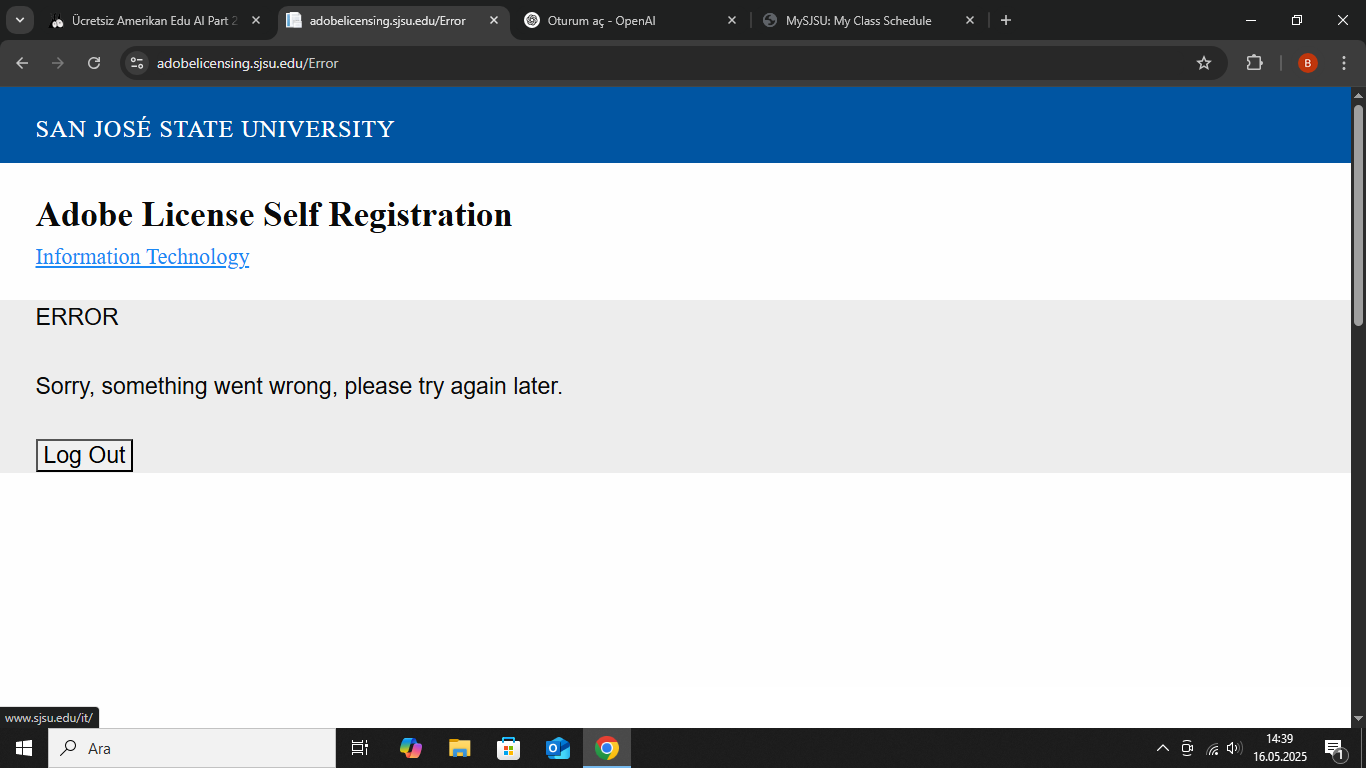
Task: Close the adobelicensing.sjsu.edu/Error tab
Action: 493,20
